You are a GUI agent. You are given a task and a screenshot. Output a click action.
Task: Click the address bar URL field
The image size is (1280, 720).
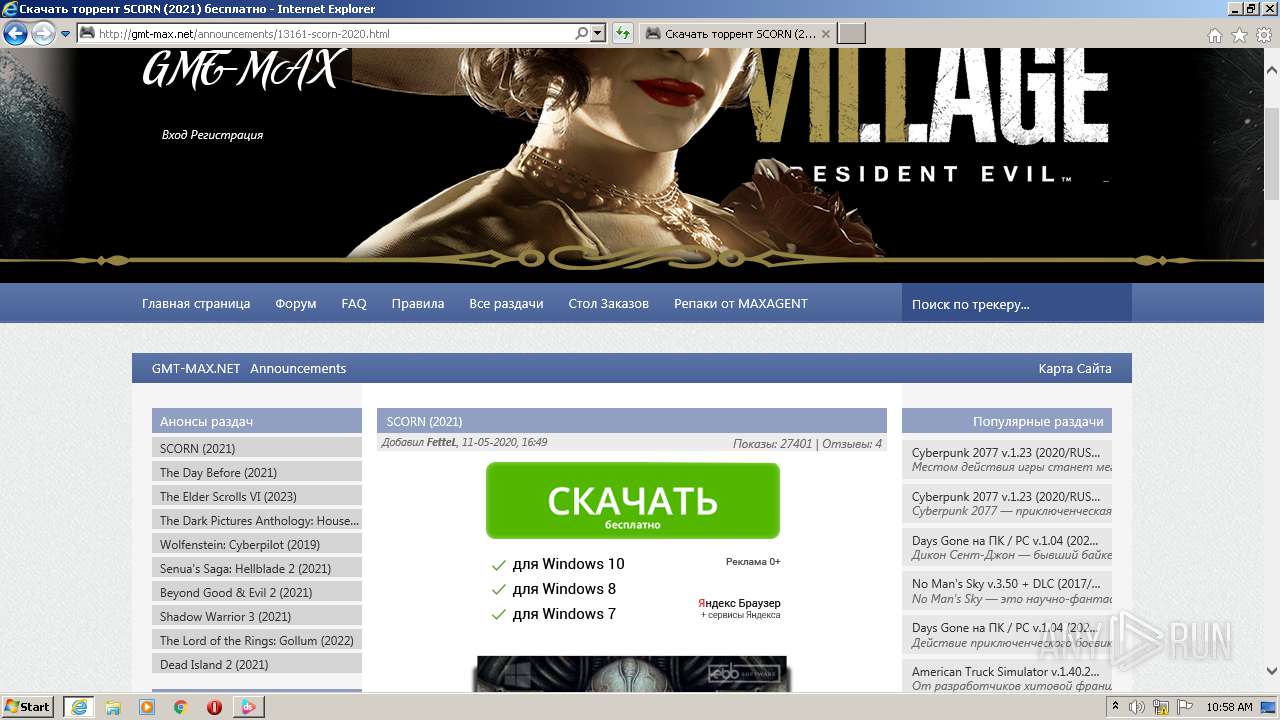pyautogui.click(x=325, y=34)
